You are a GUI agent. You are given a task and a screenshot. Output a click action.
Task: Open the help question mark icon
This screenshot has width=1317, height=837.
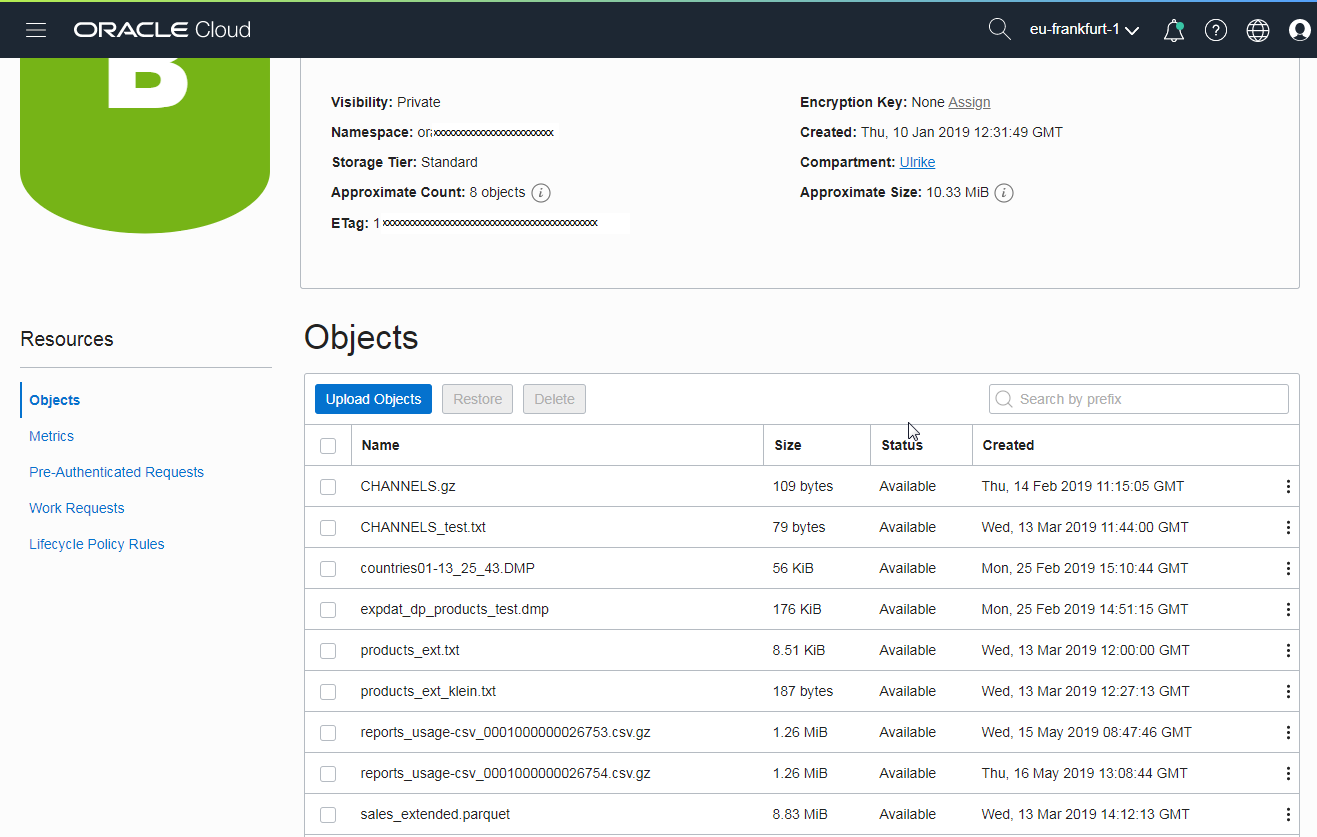pos(1215,31)
